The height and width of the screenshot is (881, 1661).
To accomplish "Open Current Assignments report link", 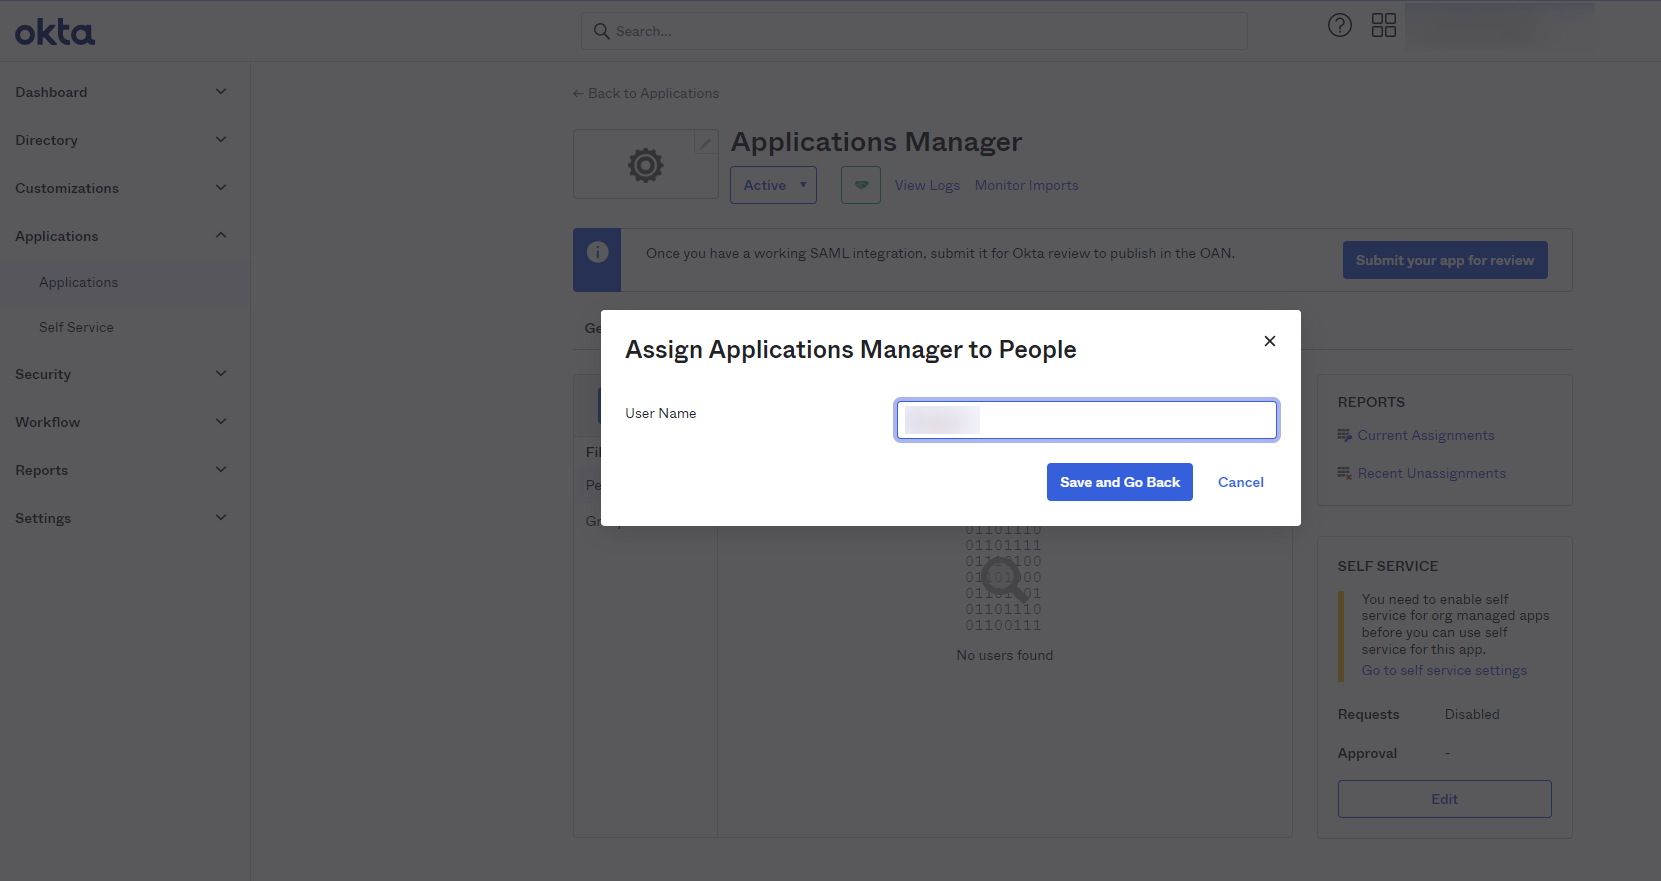I will [x=1425, y=435].
